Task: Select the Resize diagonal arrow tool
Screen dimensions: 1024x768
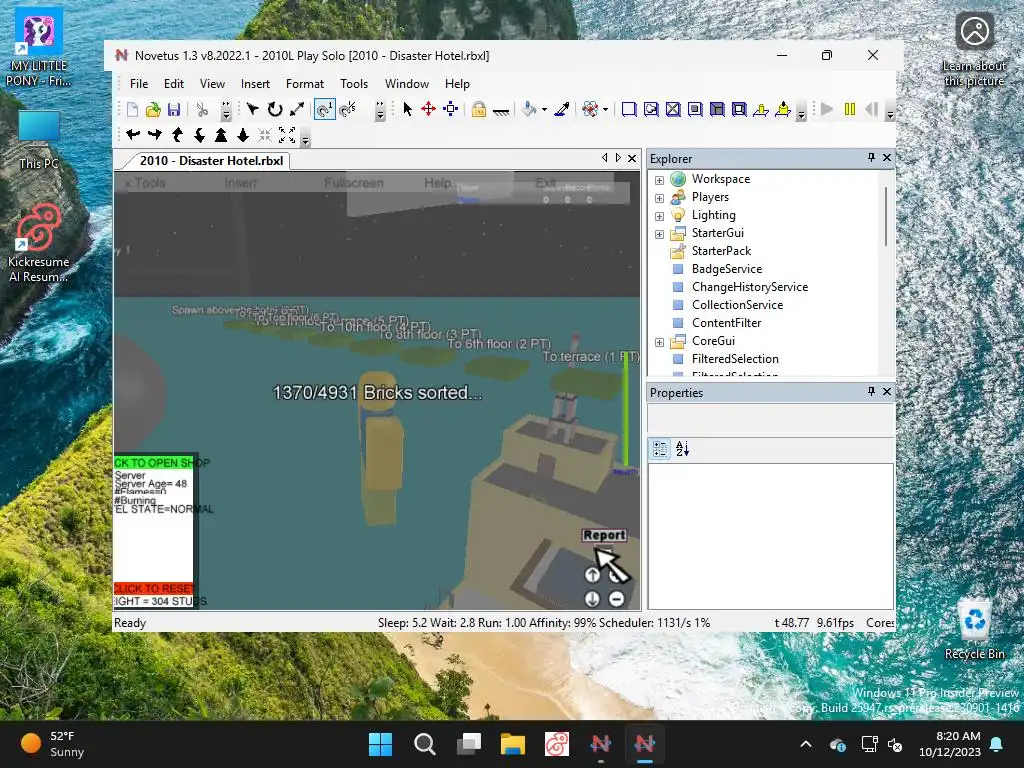Action: [x=296, y=109]
